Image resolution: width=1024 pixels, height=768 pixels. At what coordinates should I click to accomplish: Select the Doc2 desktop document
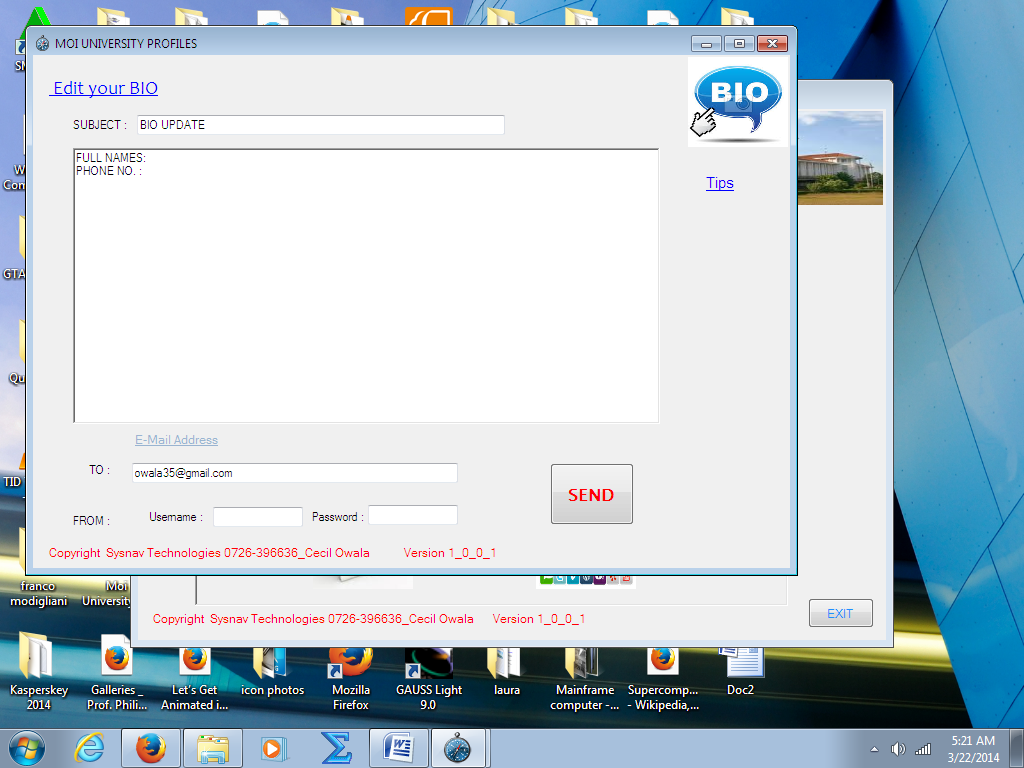point(741,673)
